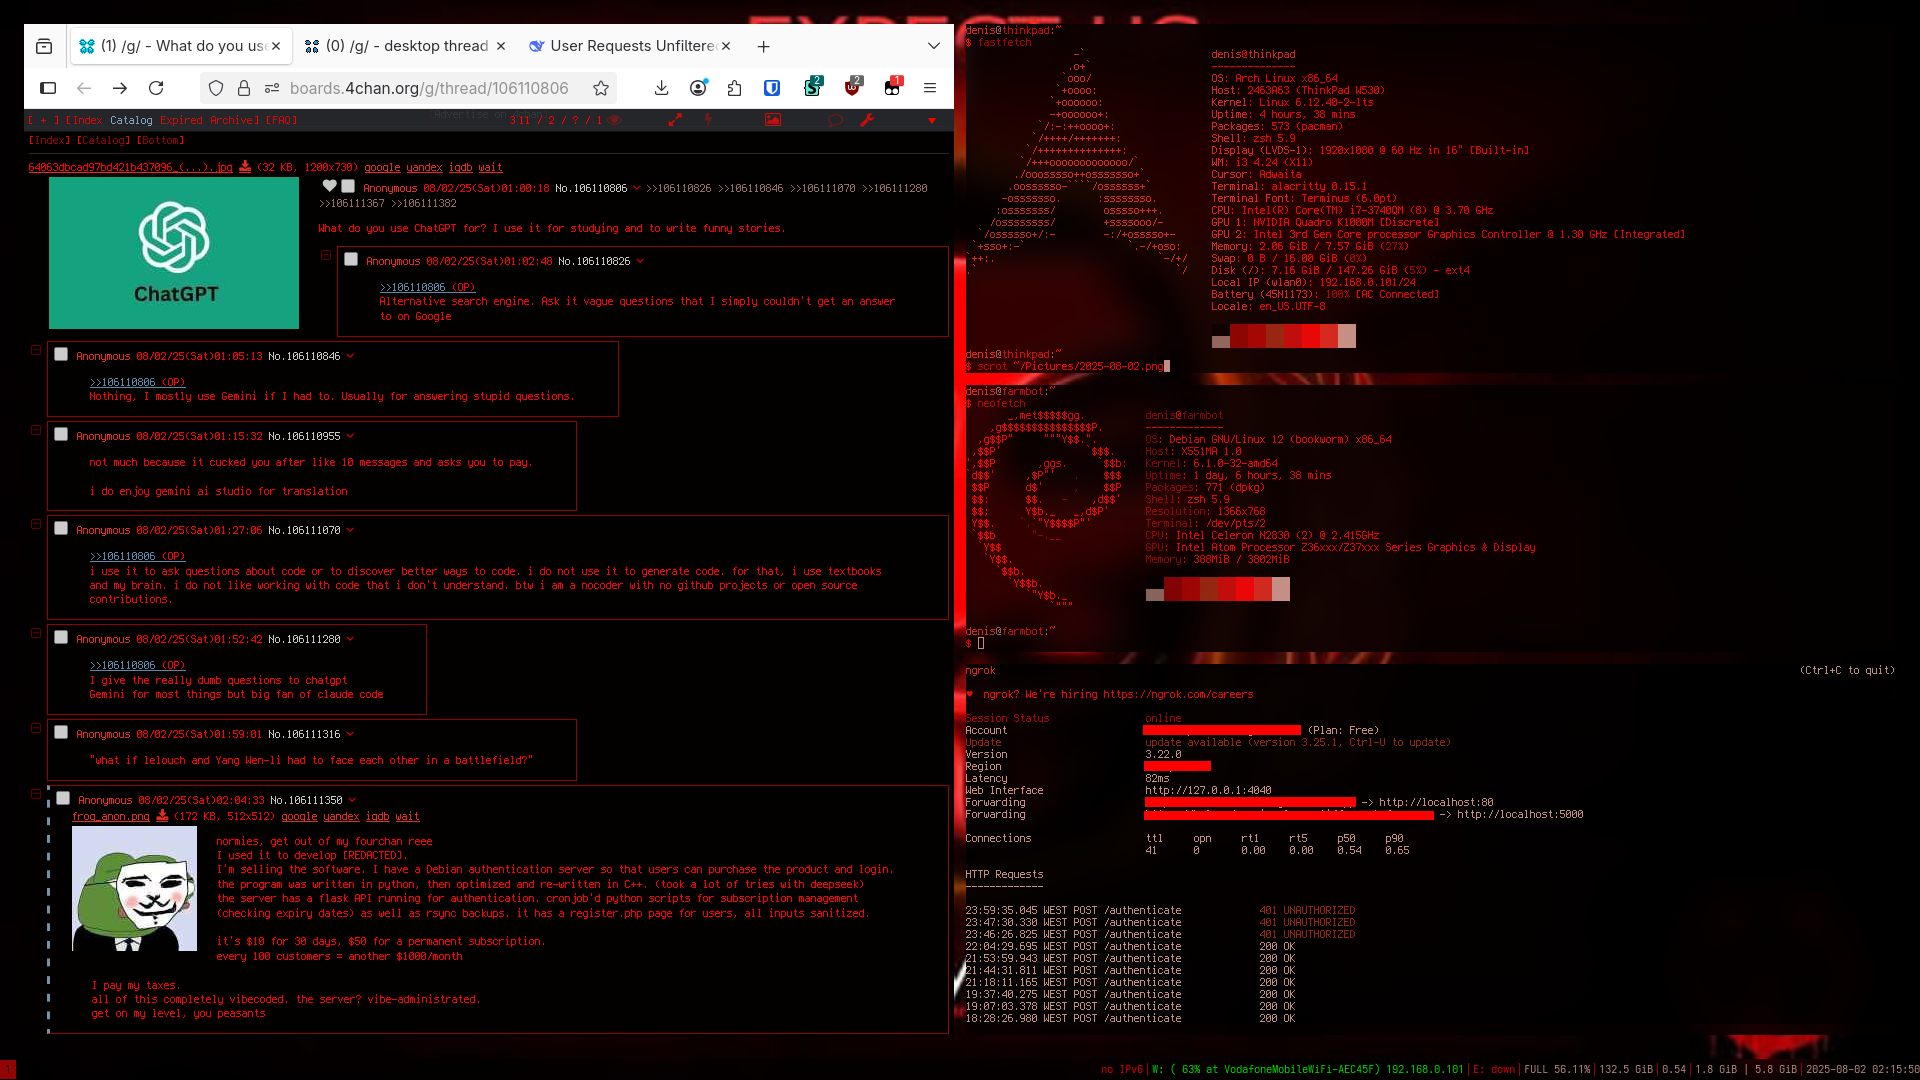
Task: Collapse reply No.106111316 with minus box
Action: click(x=36, y=728)
